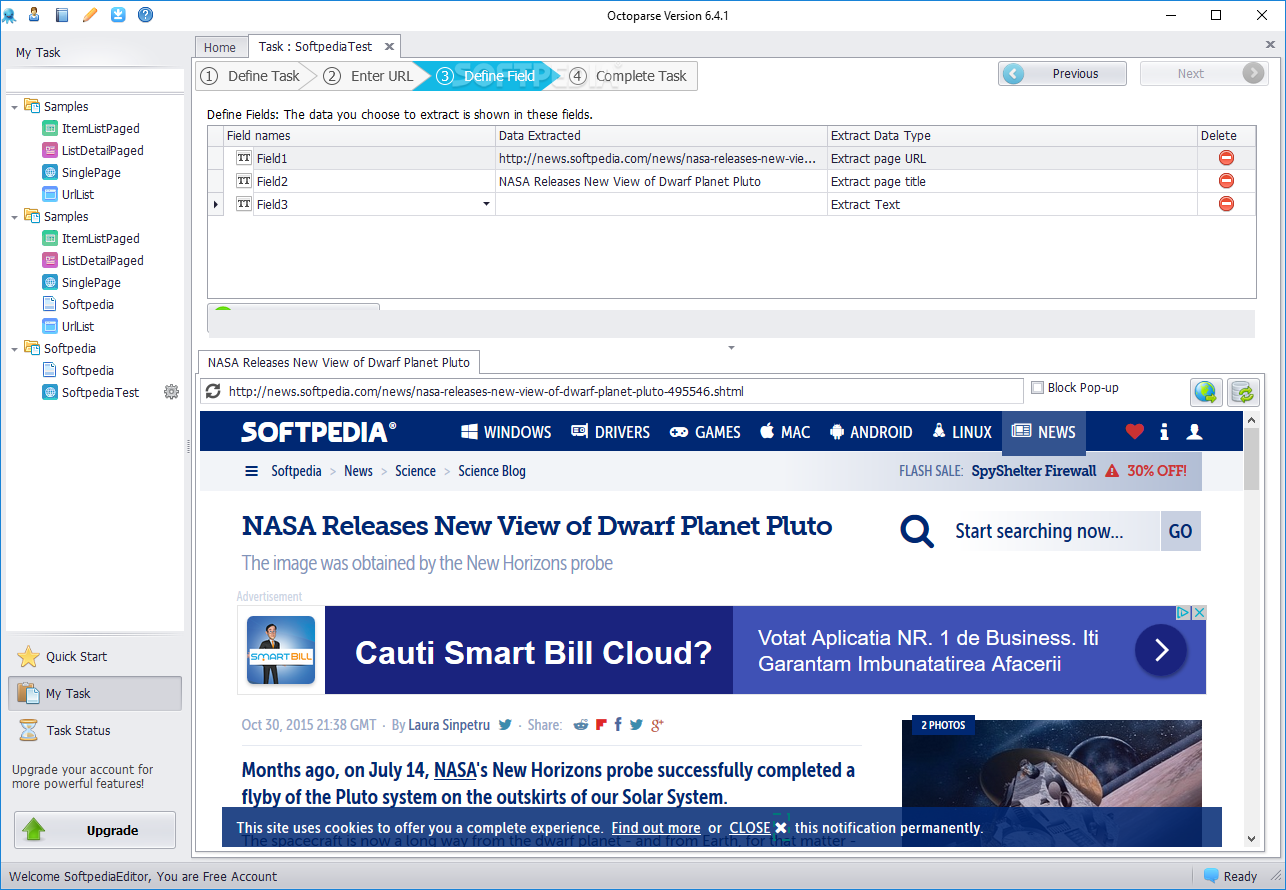Click the ad arrow circle button

pos(1161,651)
